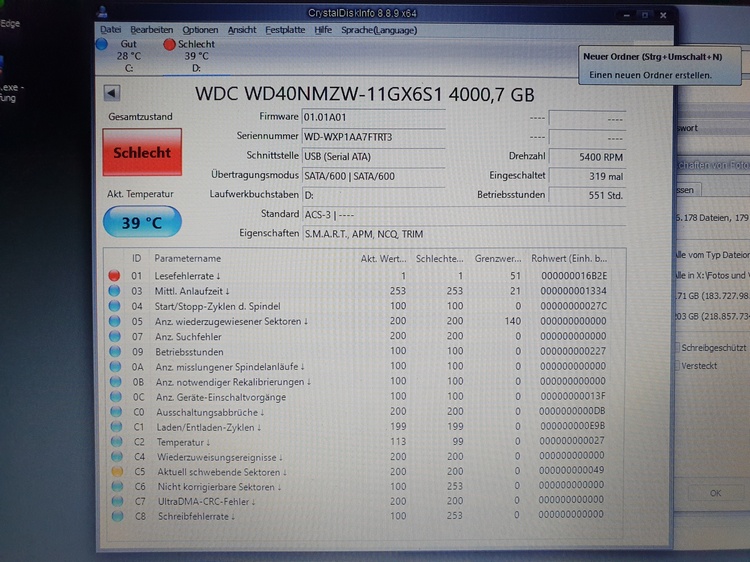
Task: Select the Aktuell schwebende Sektoren row text
Action: pos(222,472)
